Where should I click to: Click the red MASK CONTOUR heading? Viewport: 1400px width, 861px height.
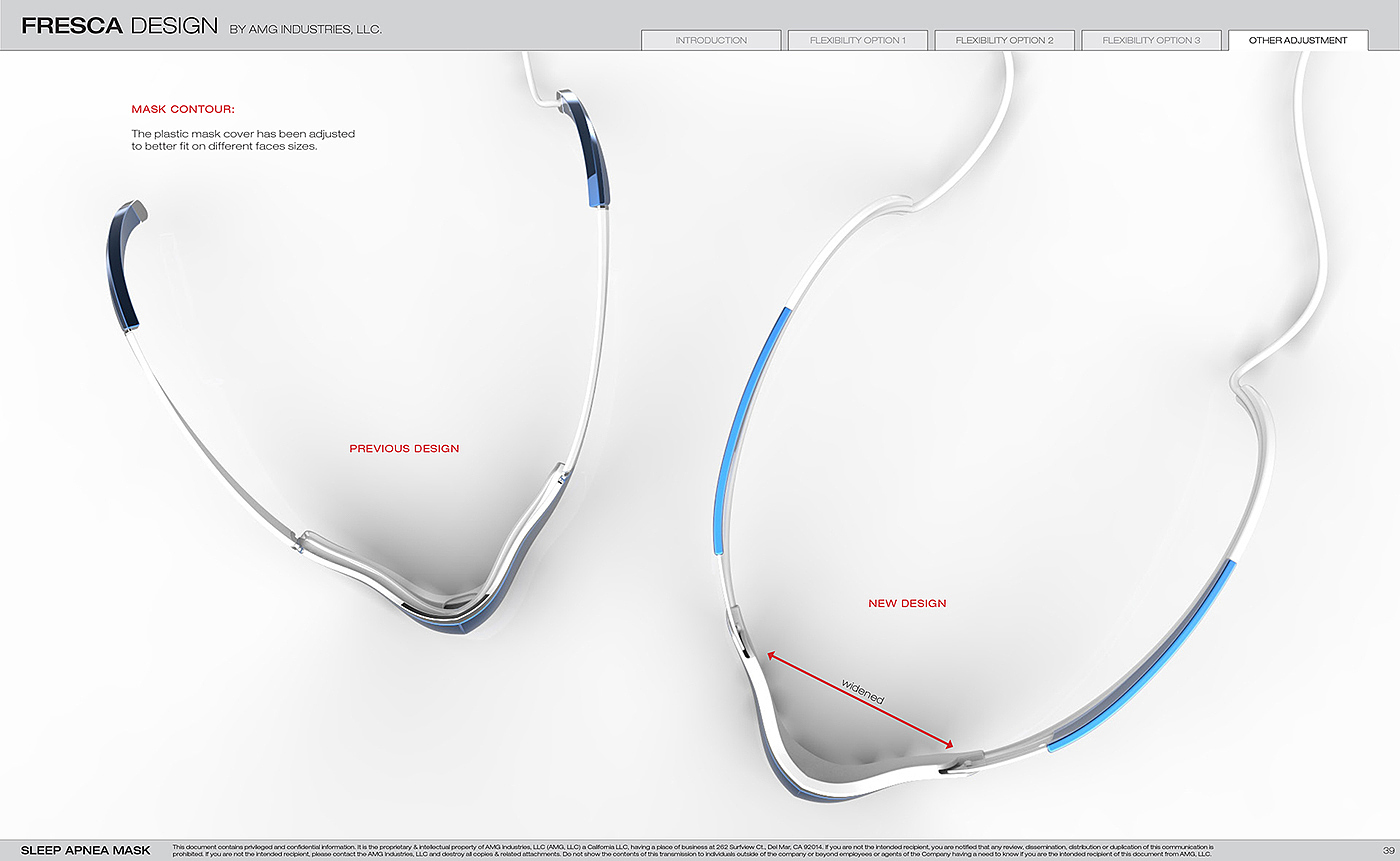pyautogui.click(x=183, y=109)
